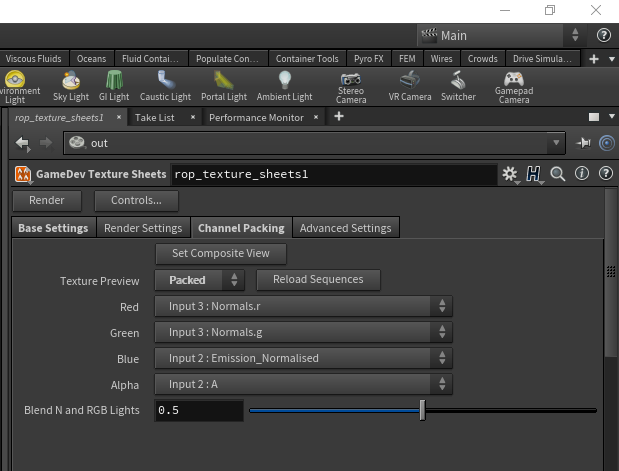Open the Performance Monitor pane tab
The height and width of the screenshot is (471, 619).
pos(256,118)
